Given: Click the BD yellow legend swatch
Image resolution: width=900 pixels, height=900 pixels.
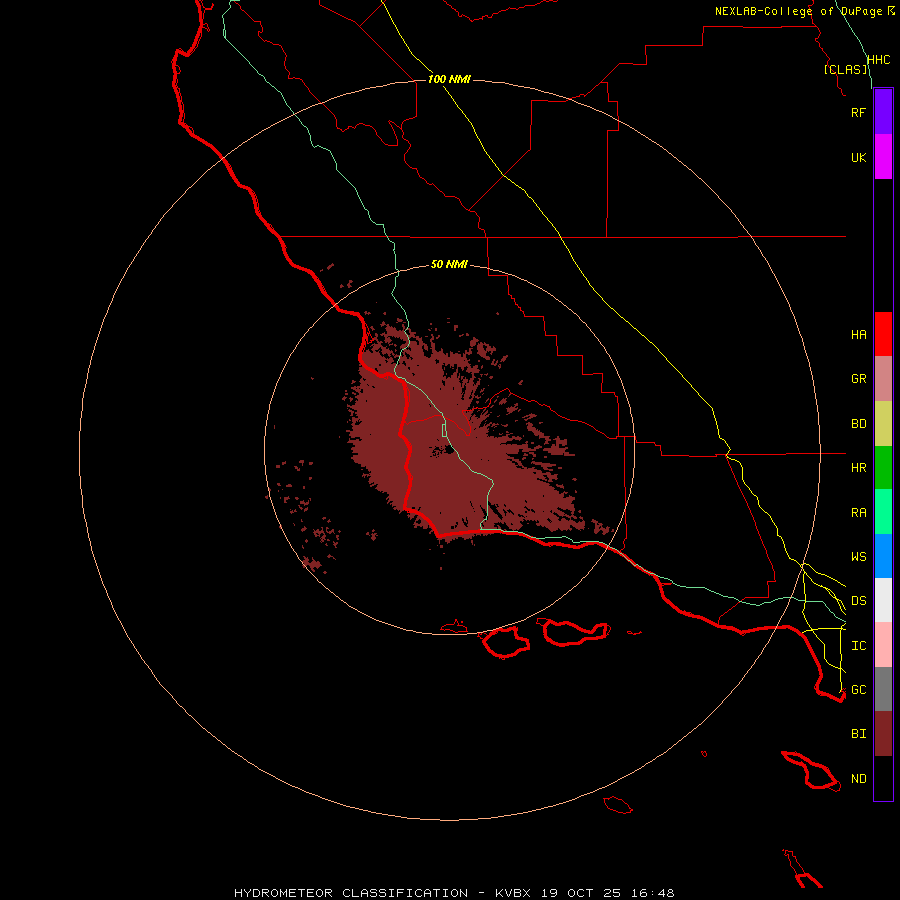Looking at the screenshot, I should (x=883, y=424).
